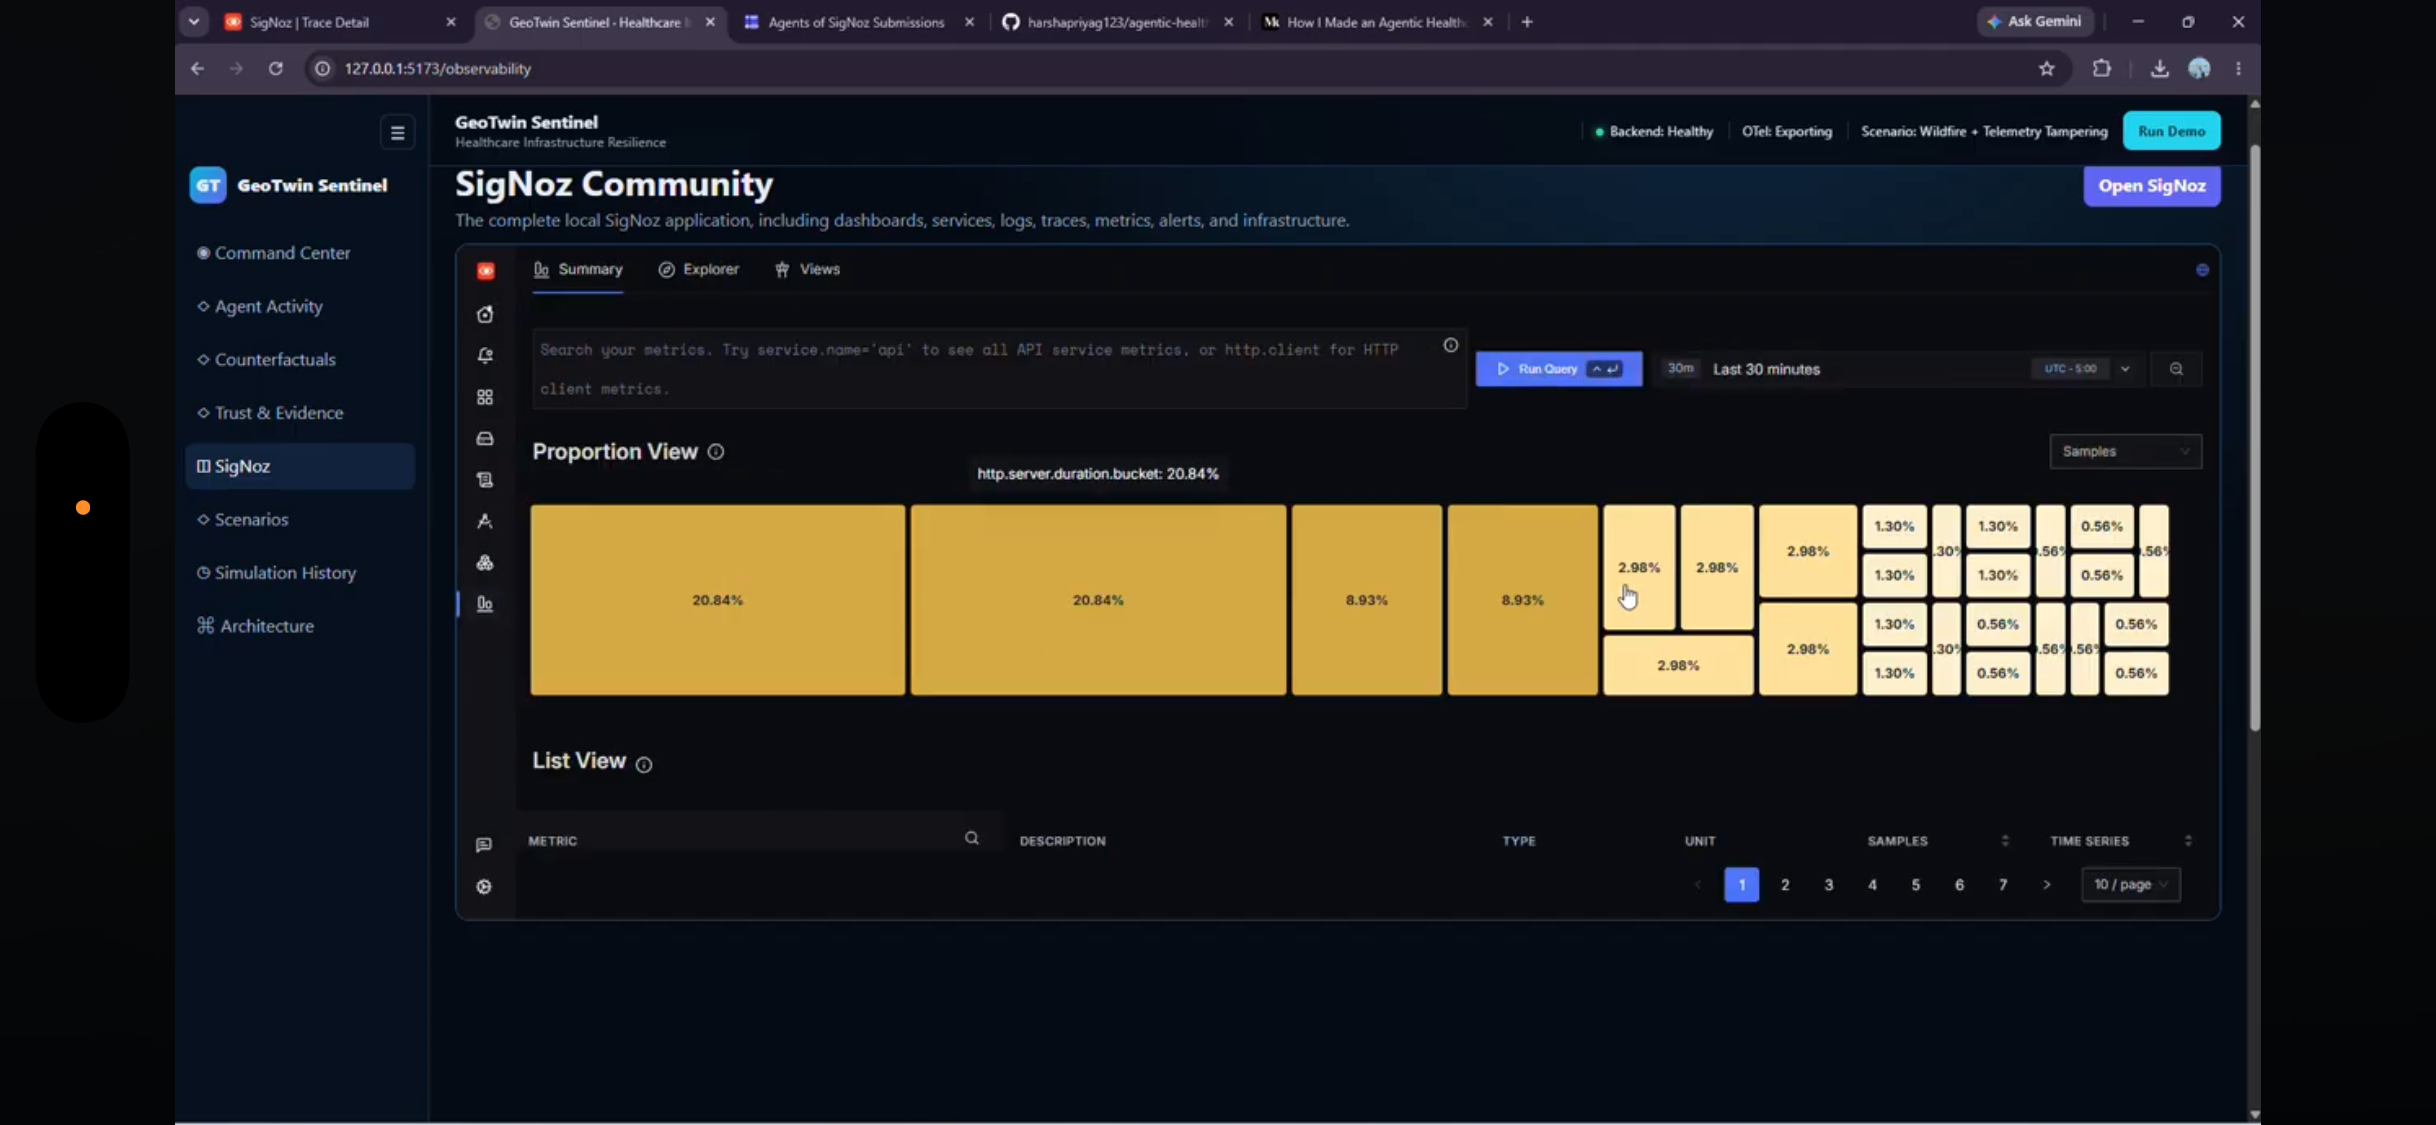
Task: Click the info icon in the metrics search box
Action: pyautogui.click(x=1450, y=346)
